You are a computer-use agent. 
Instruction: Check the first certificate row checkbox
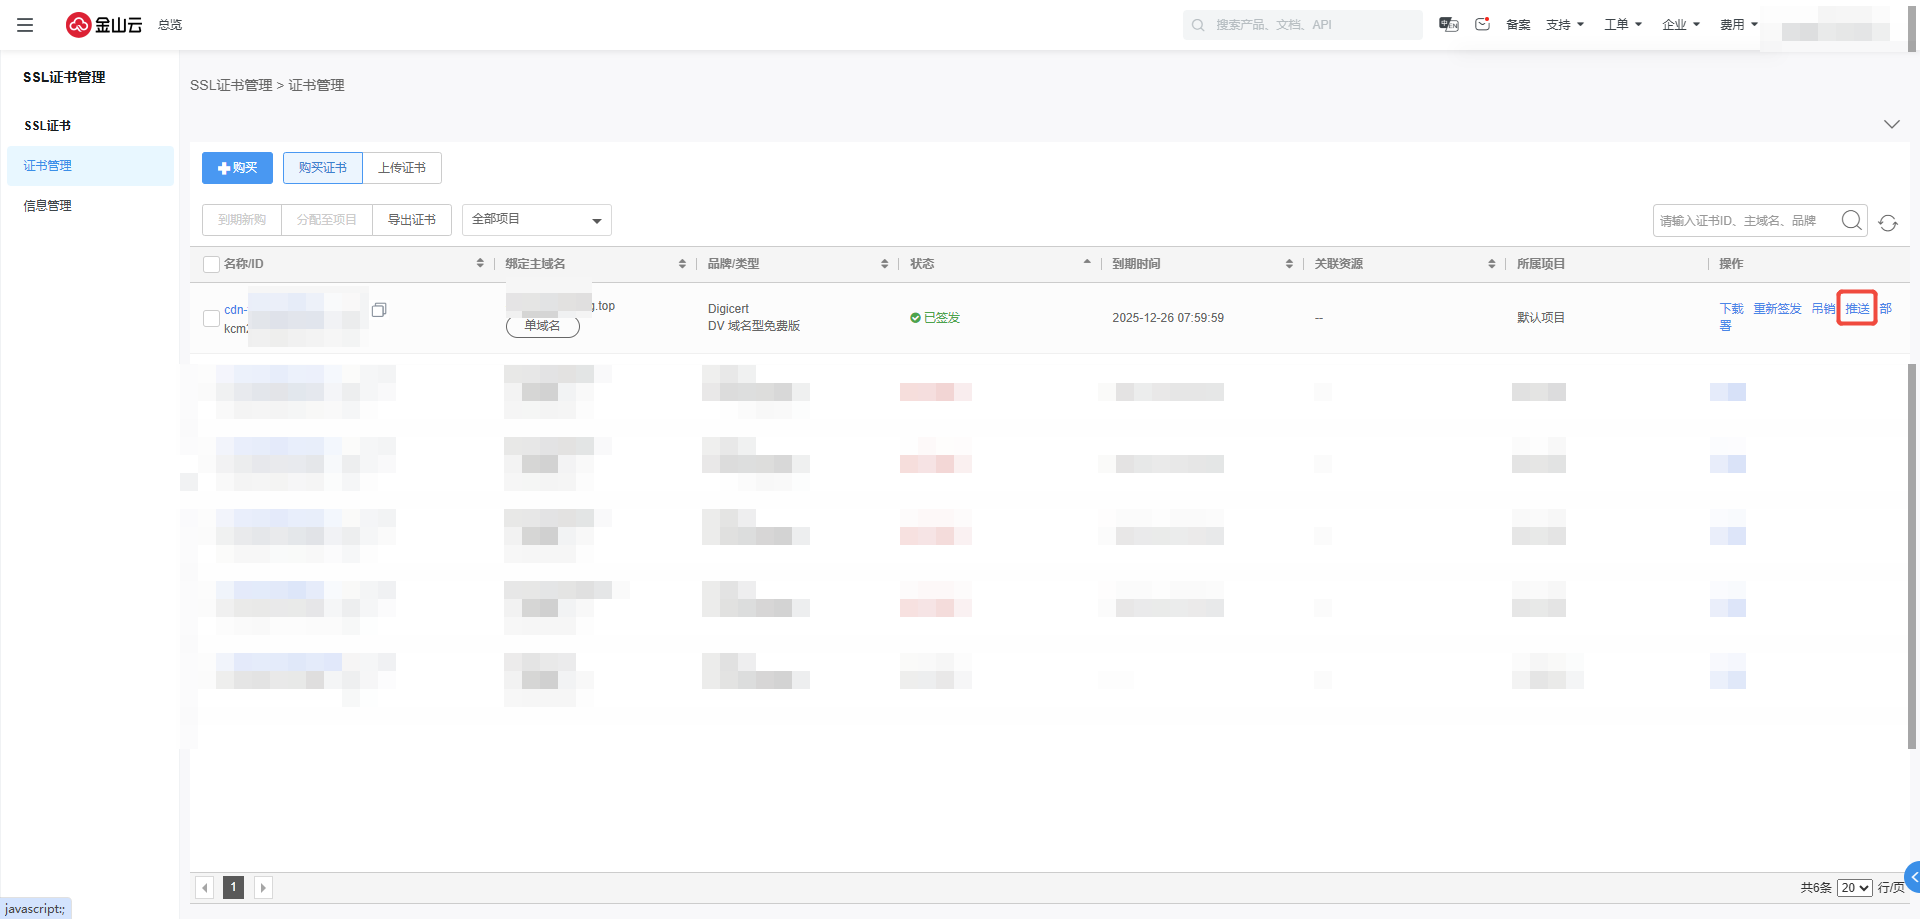pos(211,318)
